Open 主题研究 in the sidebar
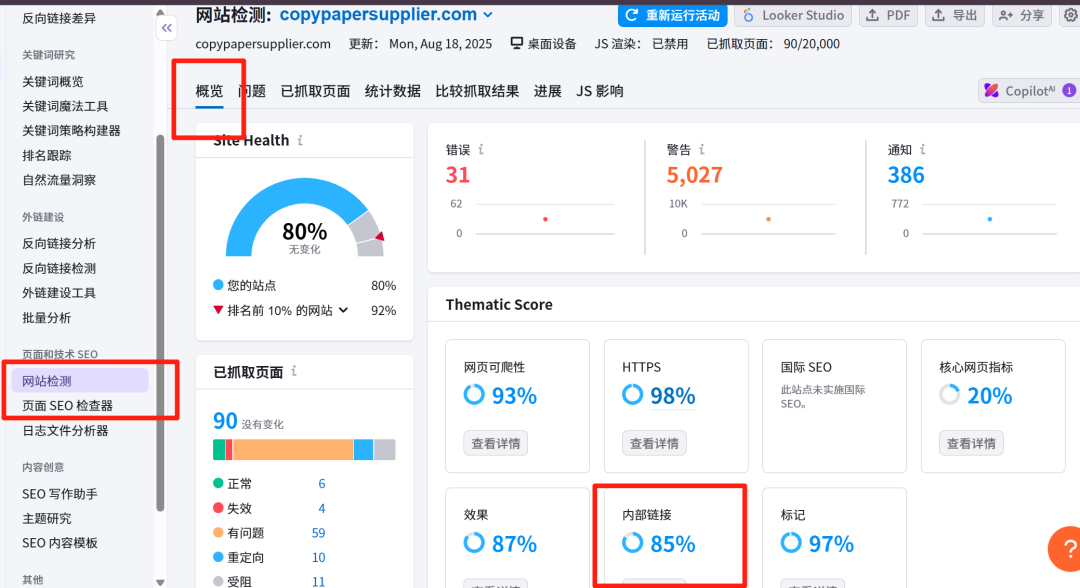The image size is (1080, 588). click(47, 518)
